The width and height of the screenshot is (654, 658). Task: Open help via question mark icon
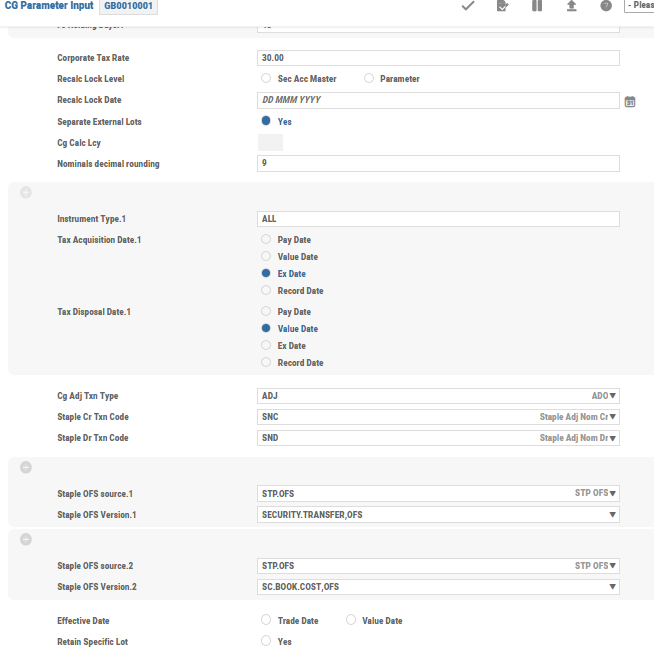606,6
